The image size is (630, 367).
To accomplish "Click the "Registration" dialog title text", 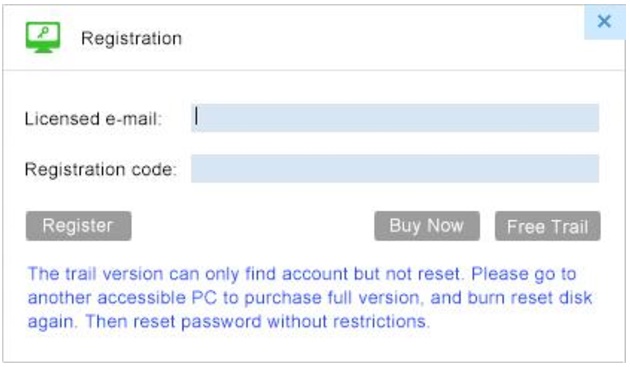I will click(x=131, y=39).
